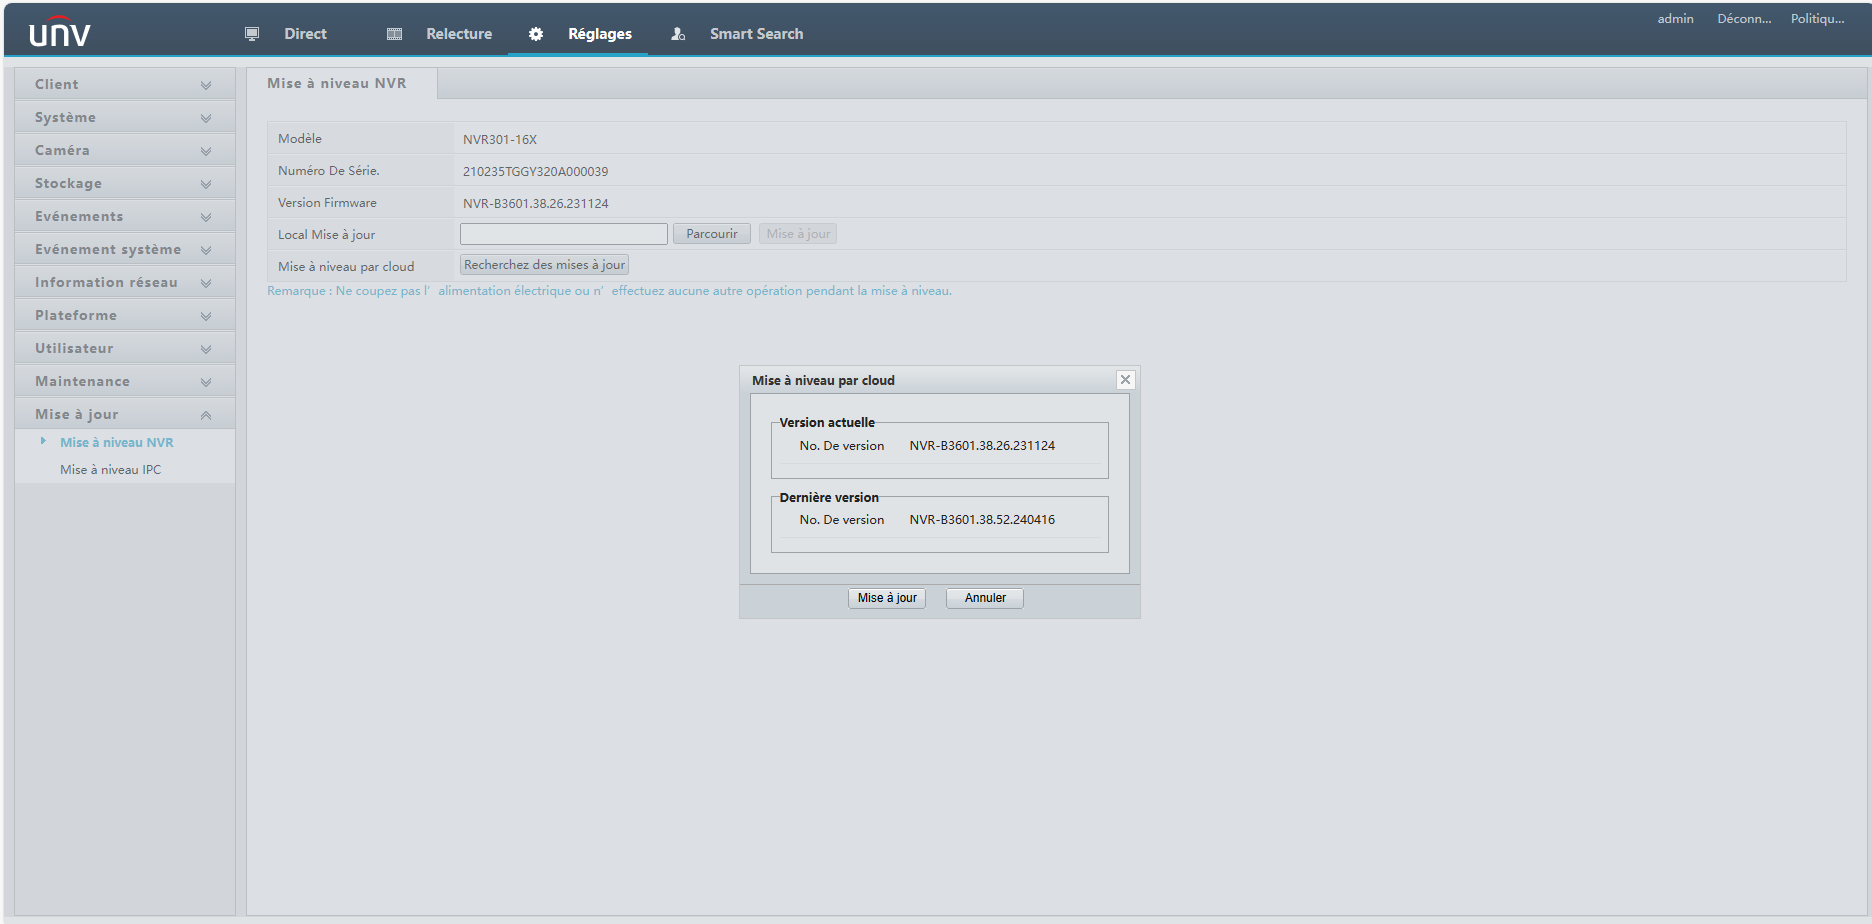Screen dimensions: 1872x924
Task: Confirm update with Mise à jour button in dialog
Action: tap(887, 598)
